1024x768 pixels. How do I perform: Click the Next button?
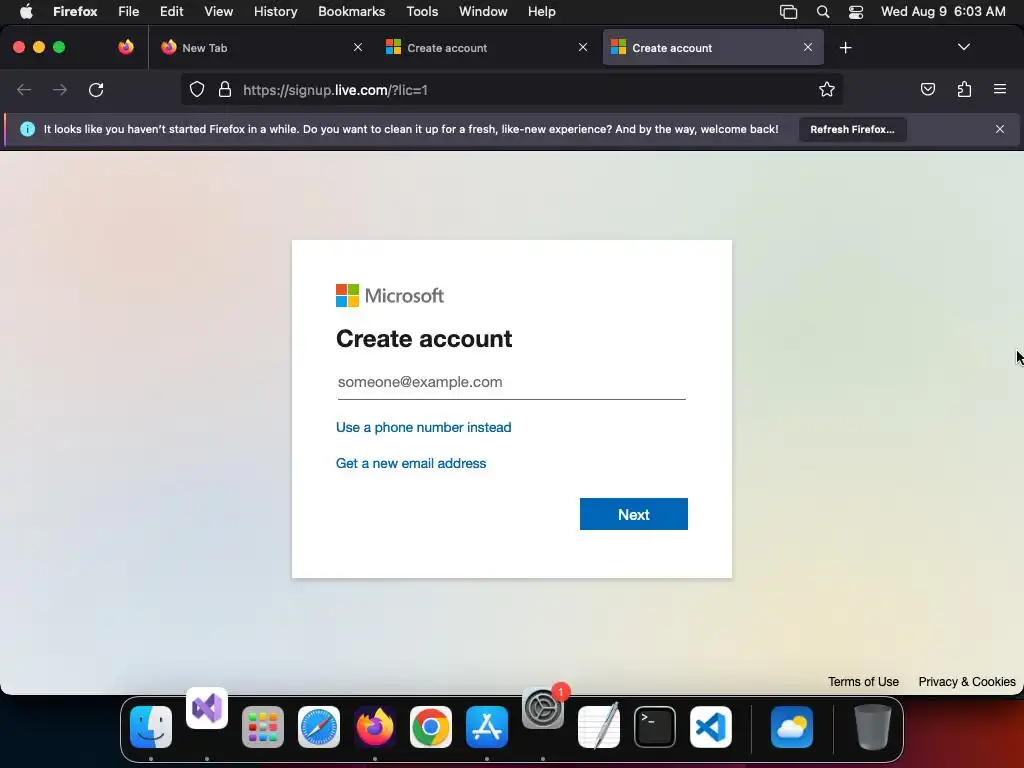pos(633,514)
